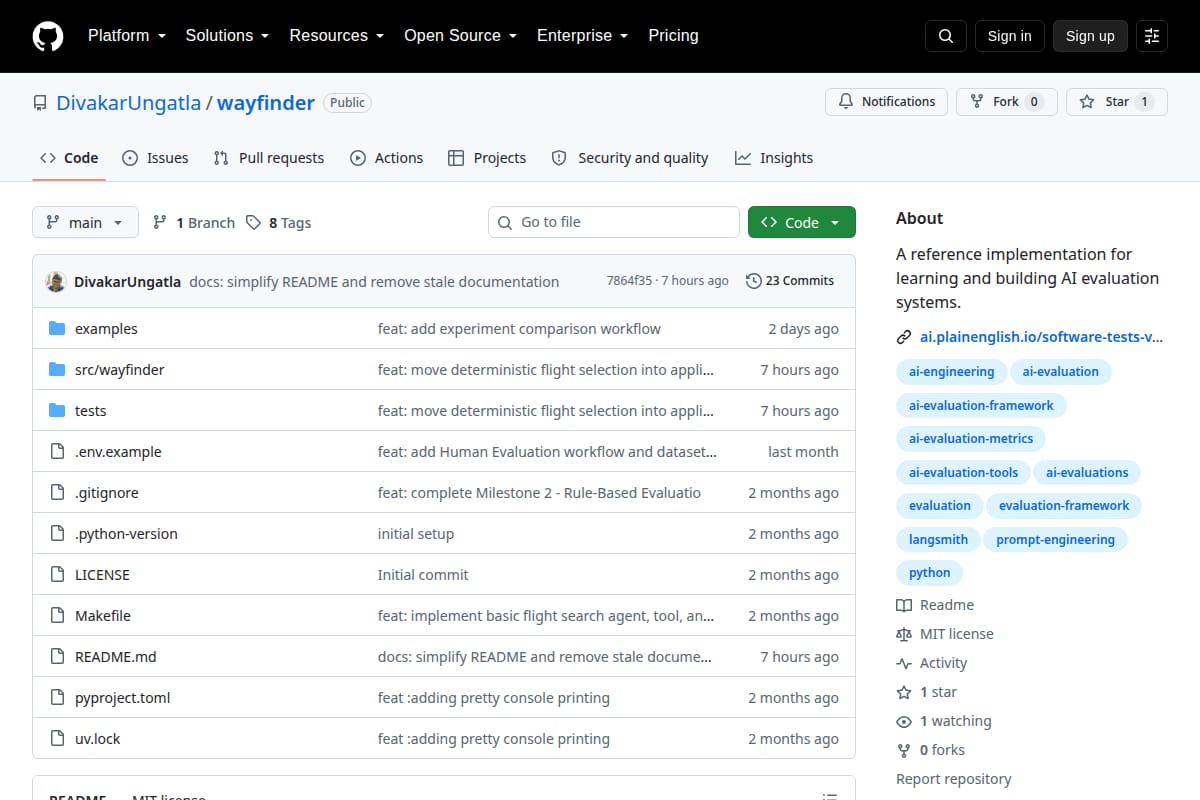Click the ai-evaluation-metrics topic tag
The width and height of the screenshot is (1200, 800).
pos(971,439)
